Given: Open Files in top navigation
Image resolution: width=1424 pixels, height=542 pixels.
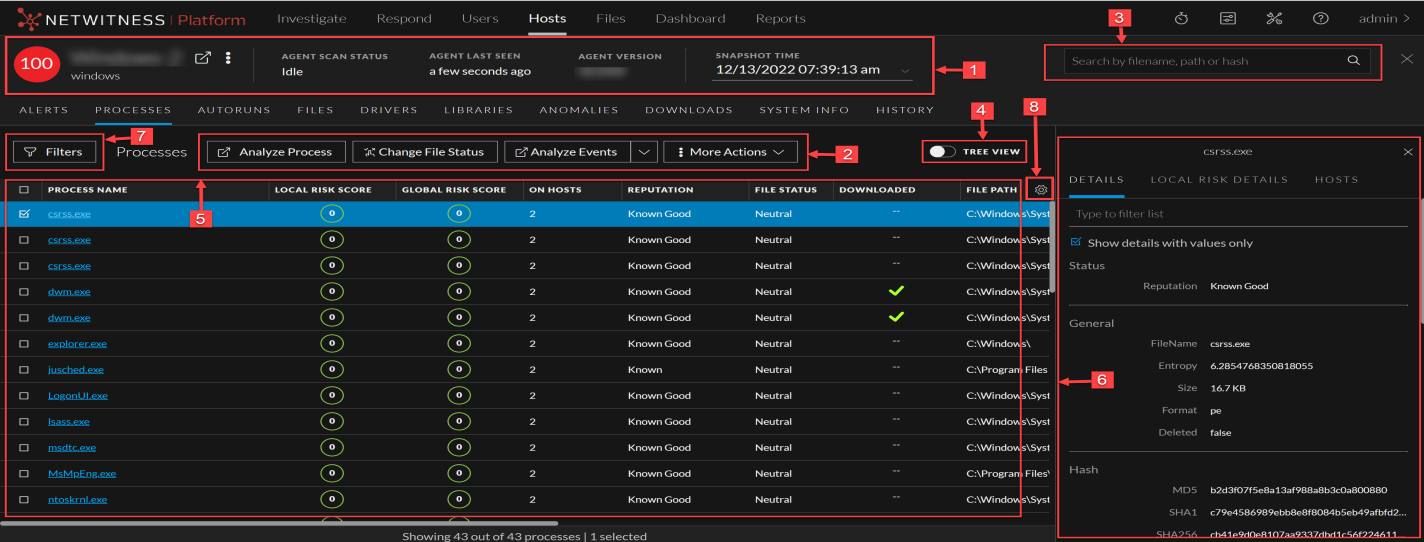Looking at the screenshot, I should (610, 18).
